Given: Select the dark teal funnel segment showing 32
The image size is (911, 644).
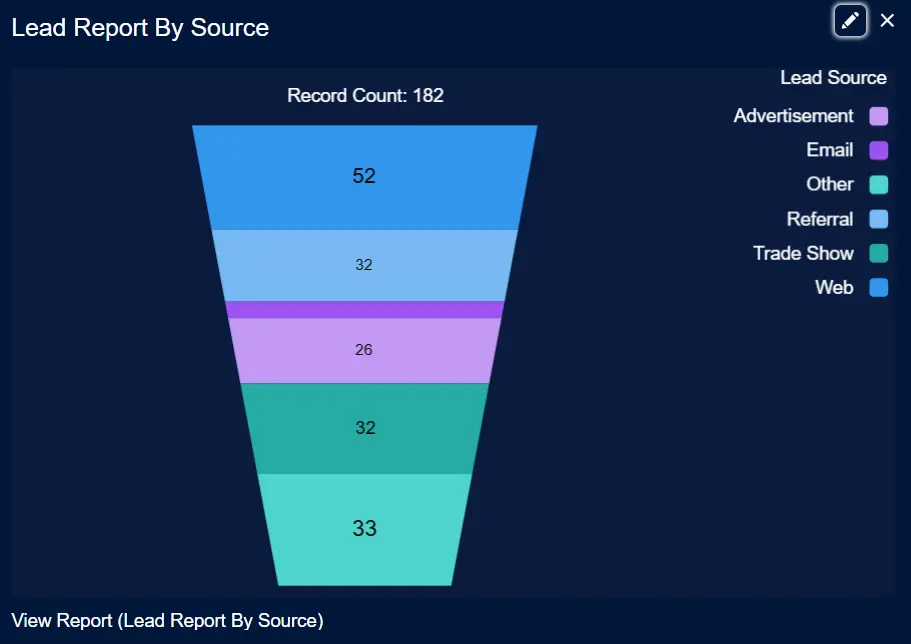Looking at the screenshot, I should (x=364, y=428).
